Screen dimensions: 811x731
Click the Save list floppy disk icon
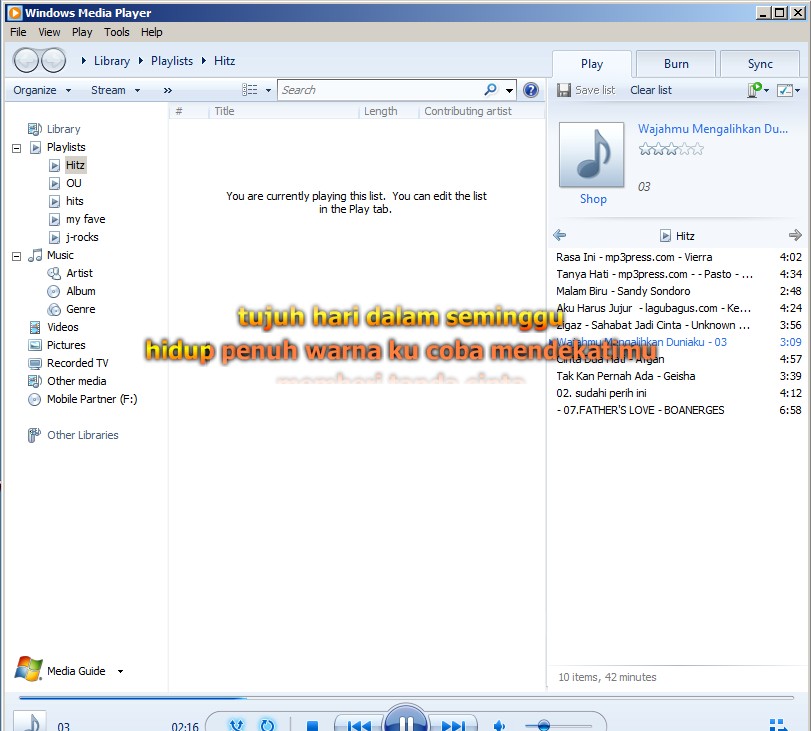pos(564,90)
